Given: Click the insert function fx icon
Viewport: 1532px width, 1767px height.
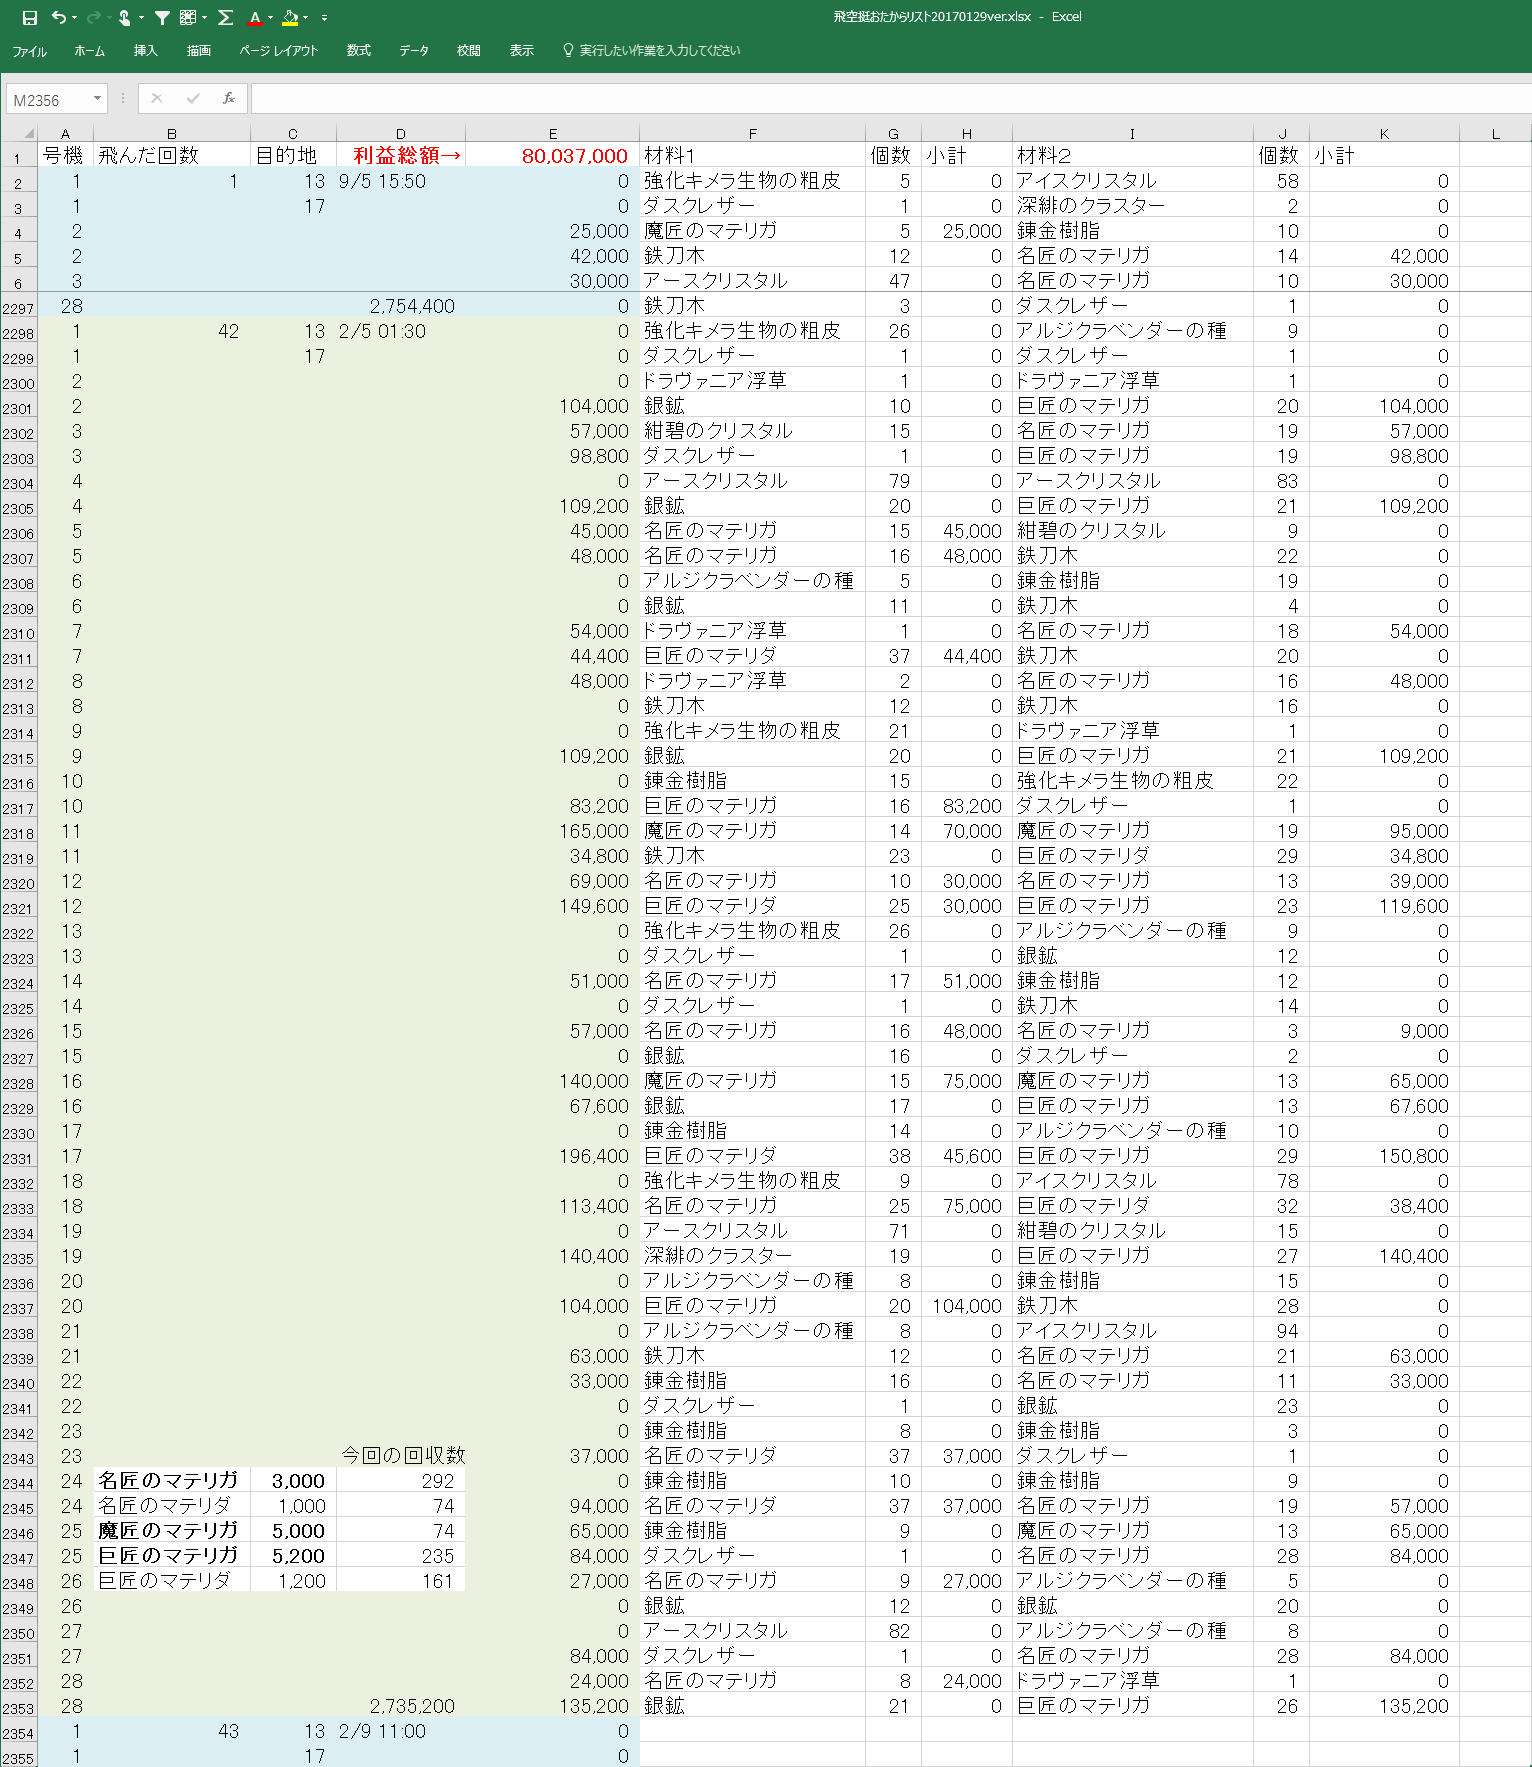Looking at the screenshot, I should pyautogui.click(x=229, y=98).
